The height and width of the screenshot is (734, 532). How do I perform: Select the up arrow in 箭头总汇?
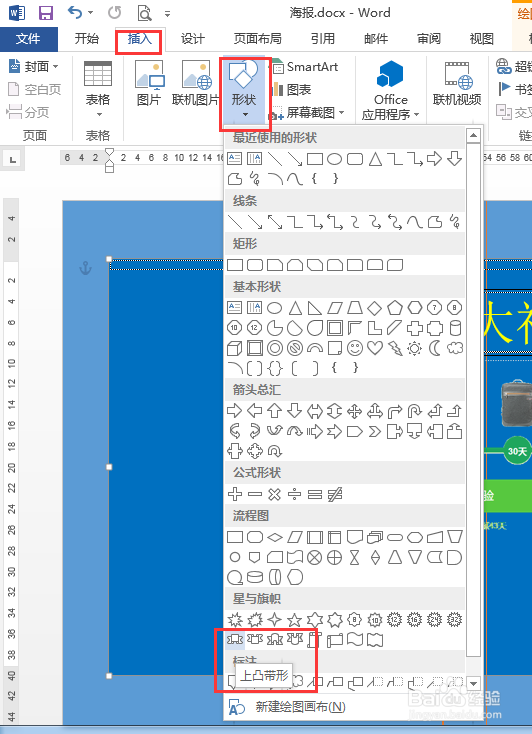point(275,411)
